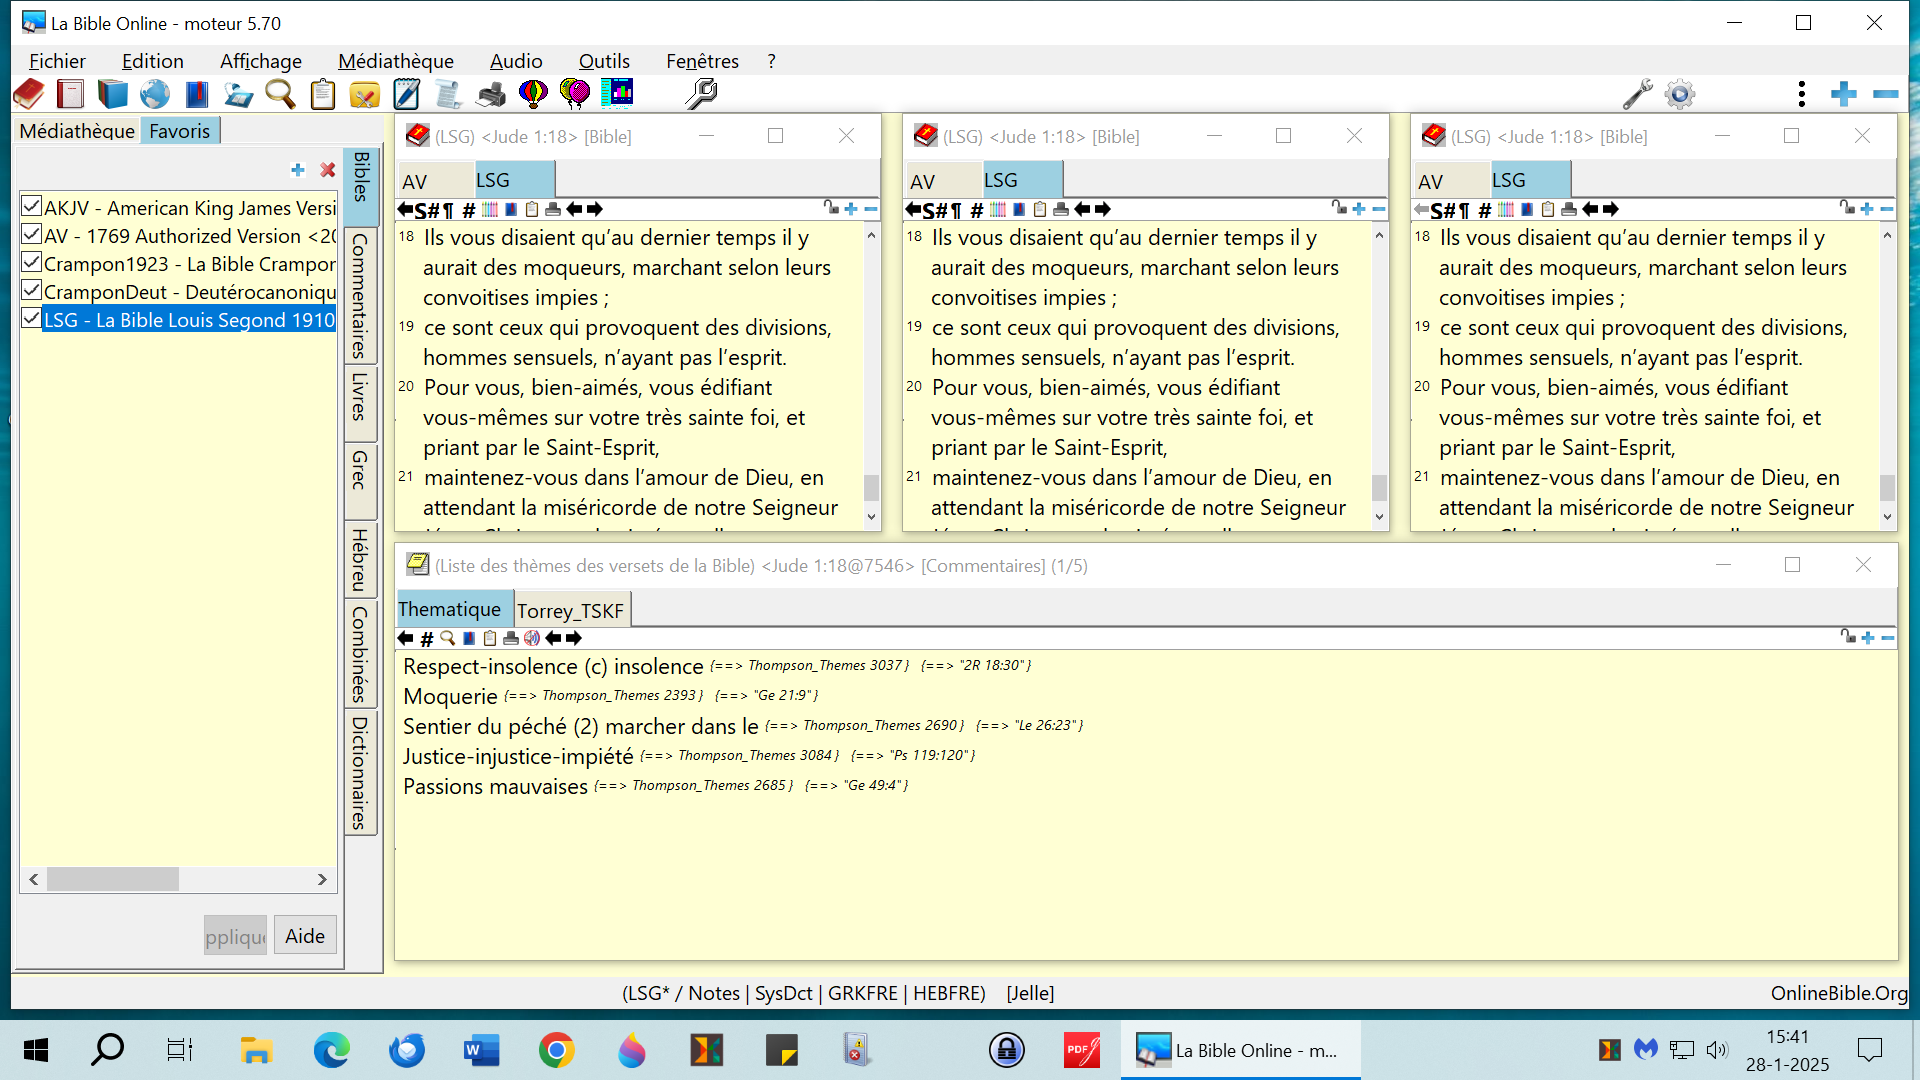Click the Aide button
The image size is (1920, 1080).
click(304, 936)
